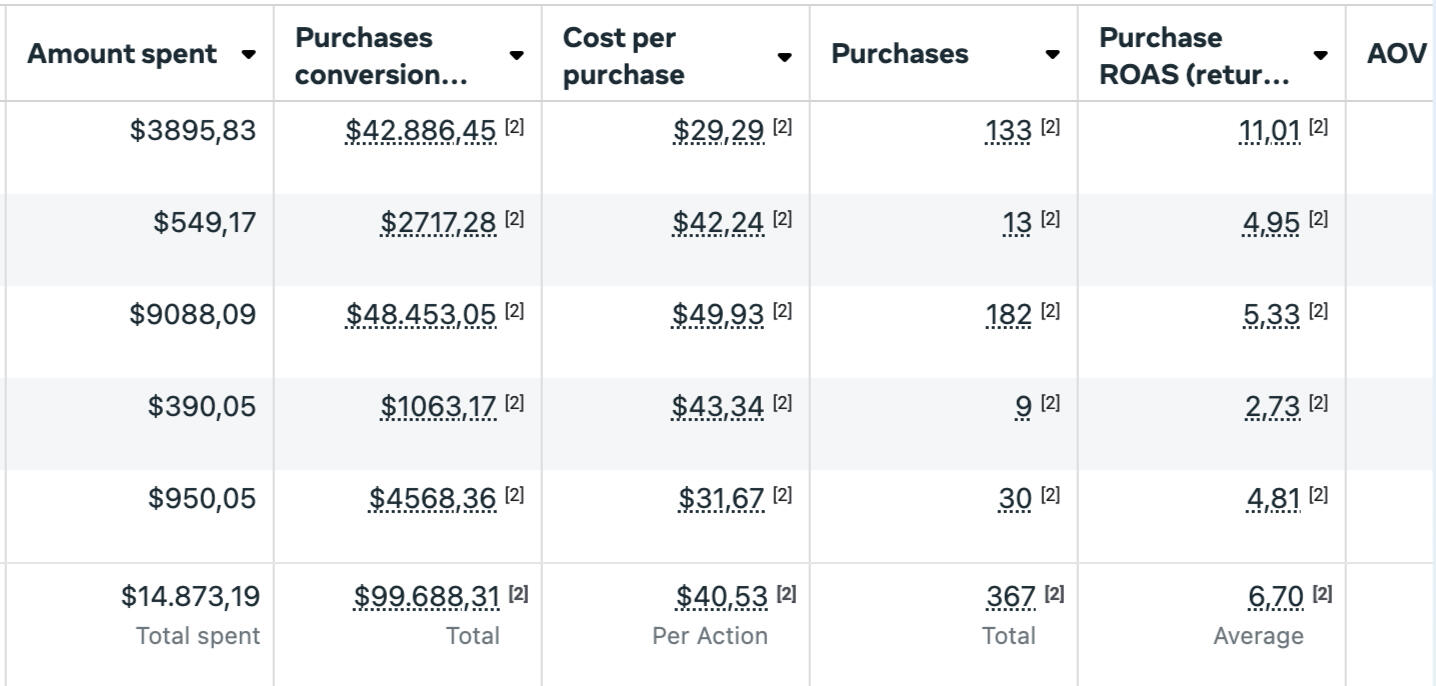This screenshot has height=686, width=1436.
Task: Click the $9088,09 amount spent cell
Action: tap(193, 314)
